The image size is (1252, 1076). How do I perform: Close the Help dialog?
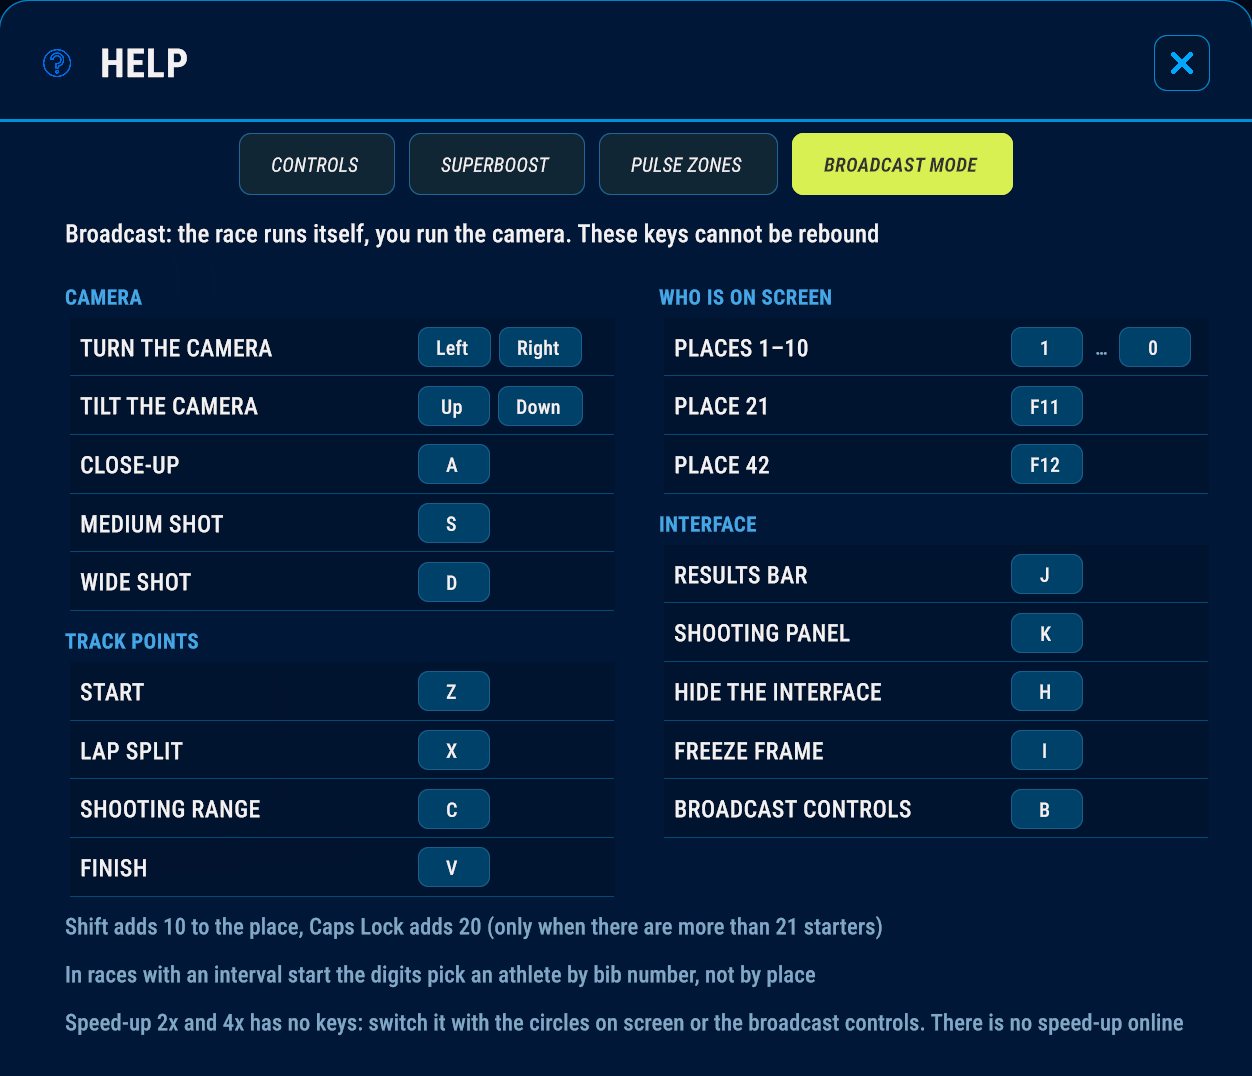pyautogui.click(x=1181, y=63)
